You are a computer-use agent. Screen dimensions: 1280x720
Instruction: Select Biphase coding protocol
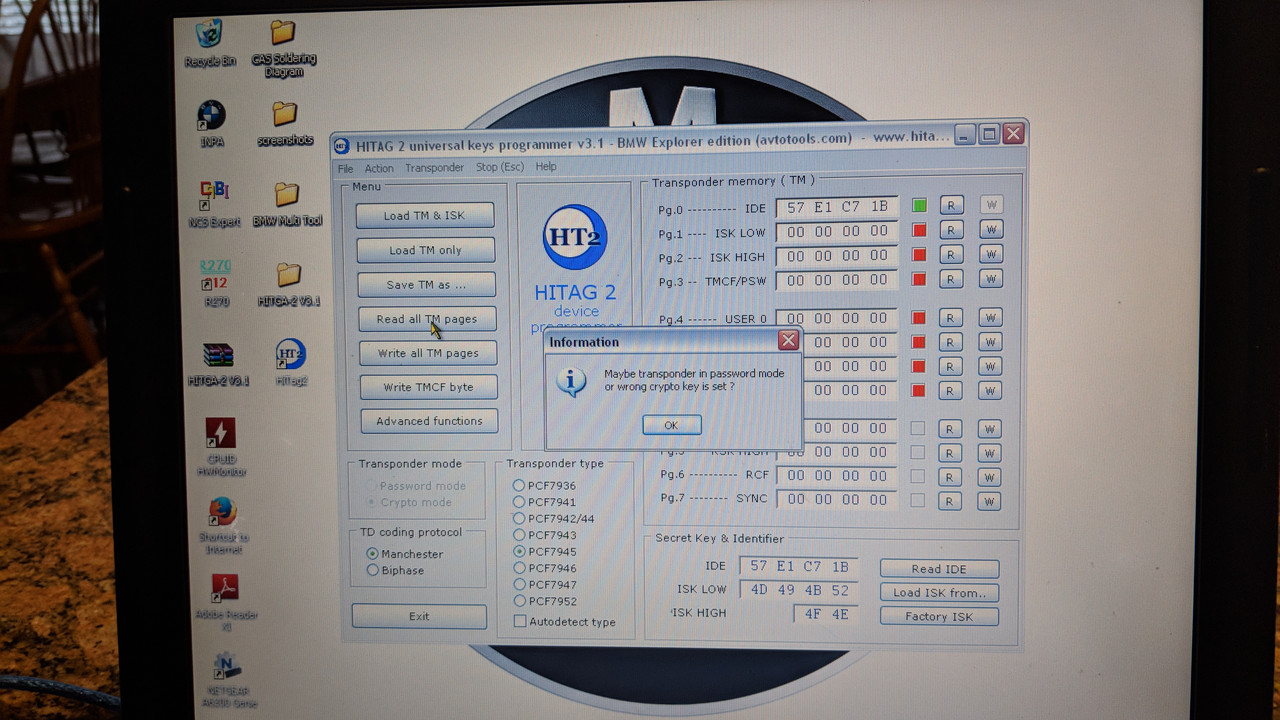[396, 570]
